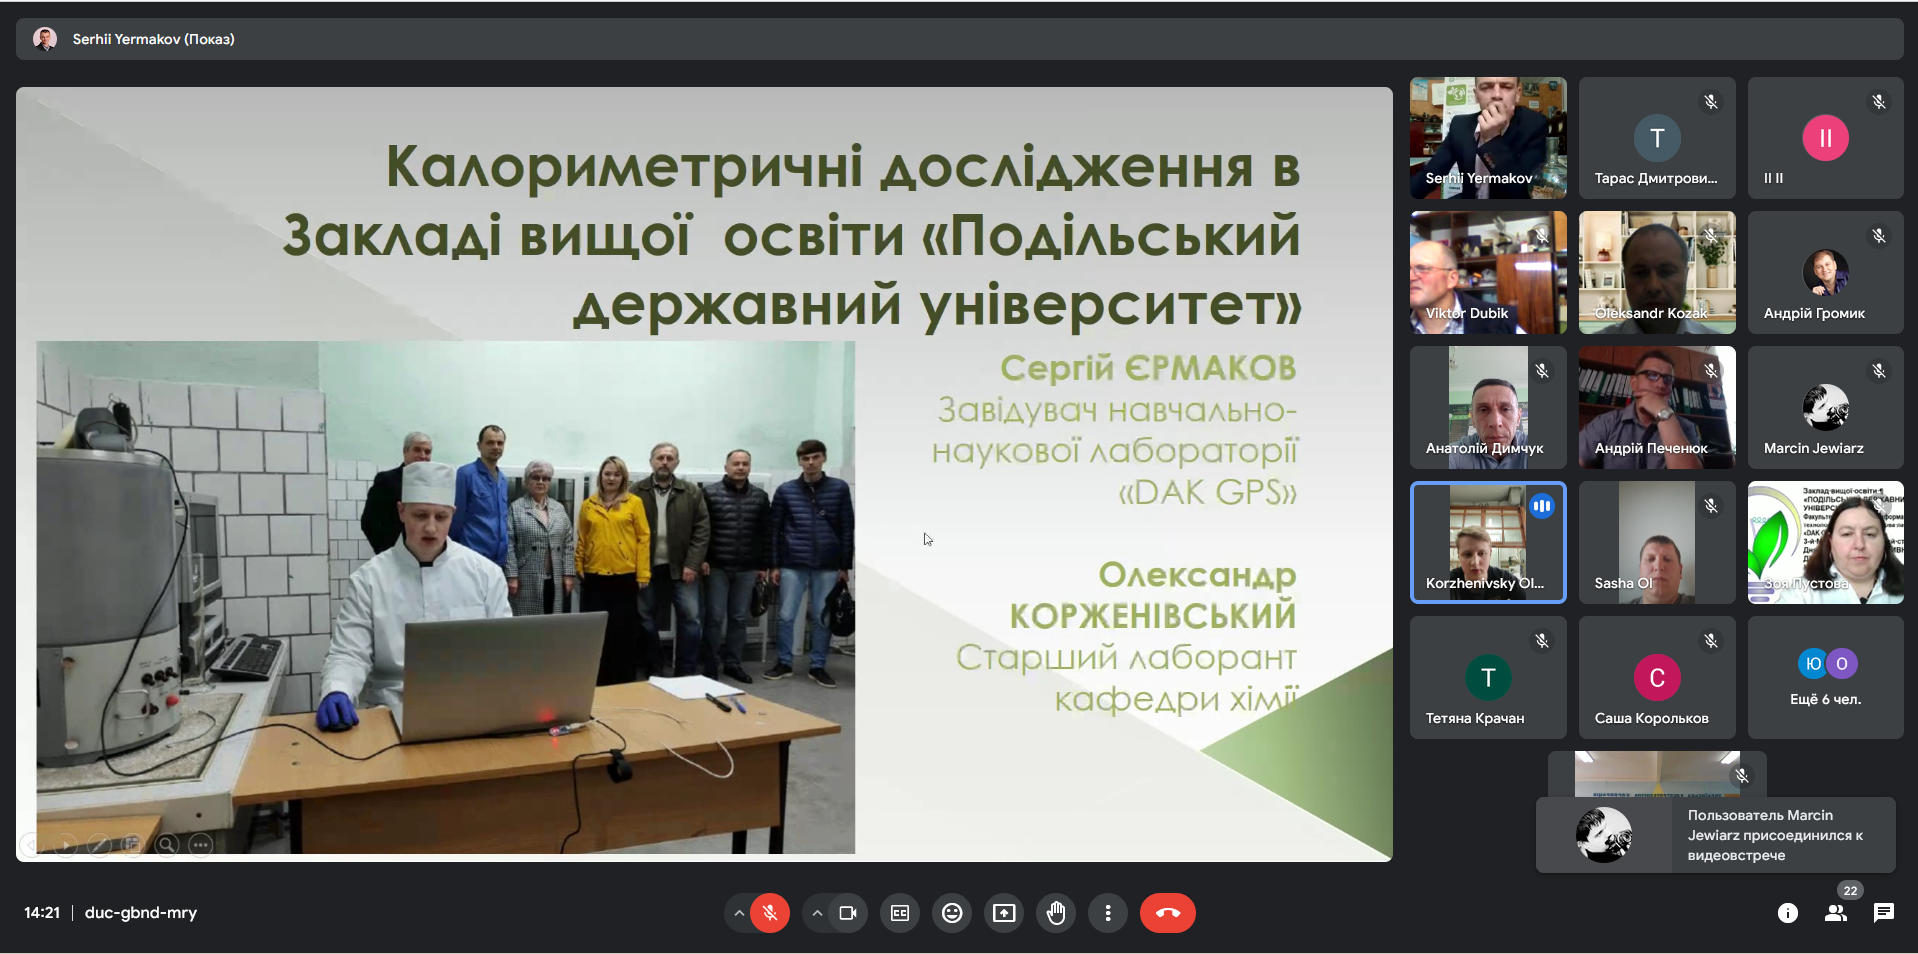
Task: Select the Тетяна Крачан participant tile
Action: (x=1488, y=678)
